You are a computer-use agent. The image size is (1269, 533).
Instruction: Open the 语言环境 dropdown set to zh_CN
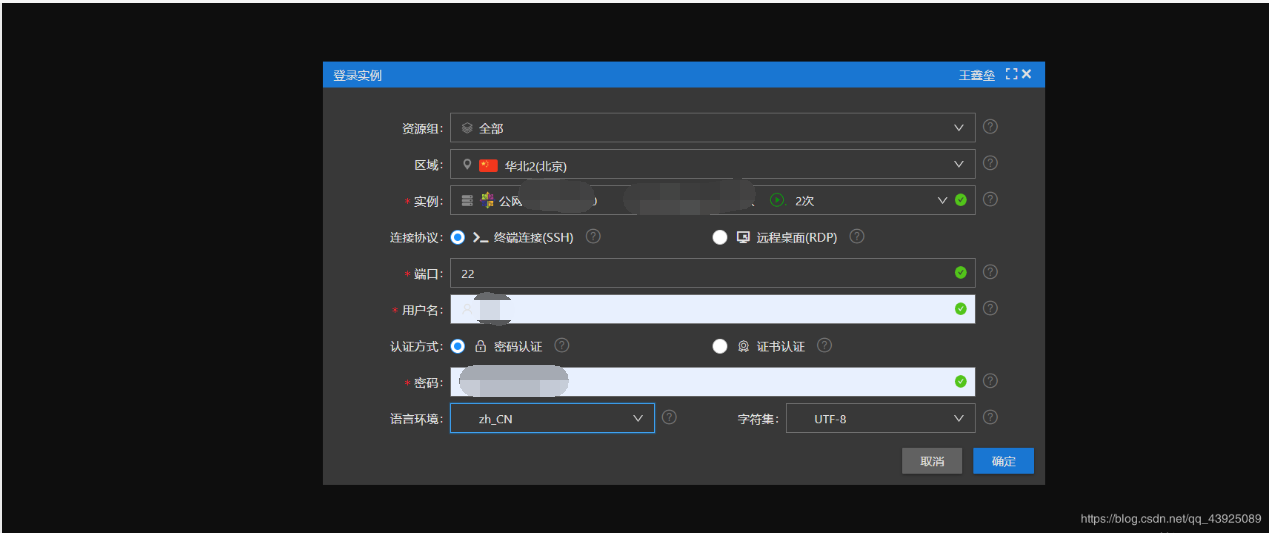(552, 418)
